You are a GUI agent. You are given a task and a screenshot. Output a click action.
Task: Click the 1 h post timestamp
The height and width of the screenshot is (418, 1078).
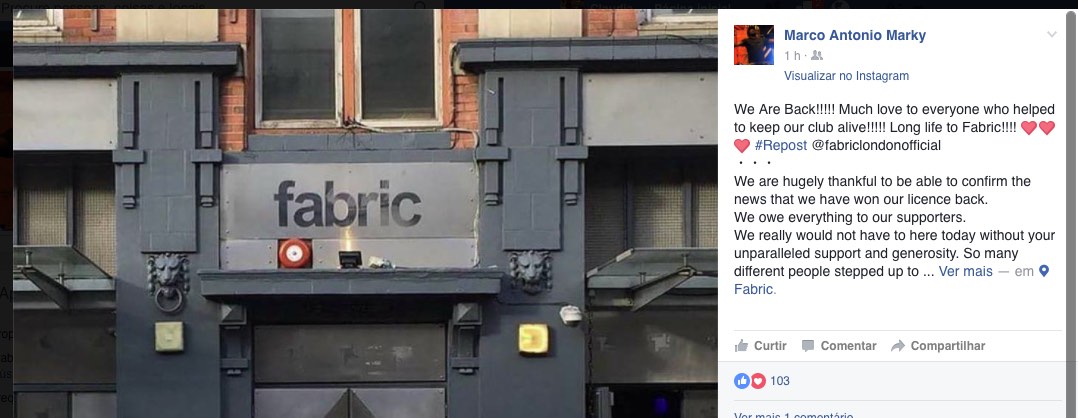click(x=792, y=56)
